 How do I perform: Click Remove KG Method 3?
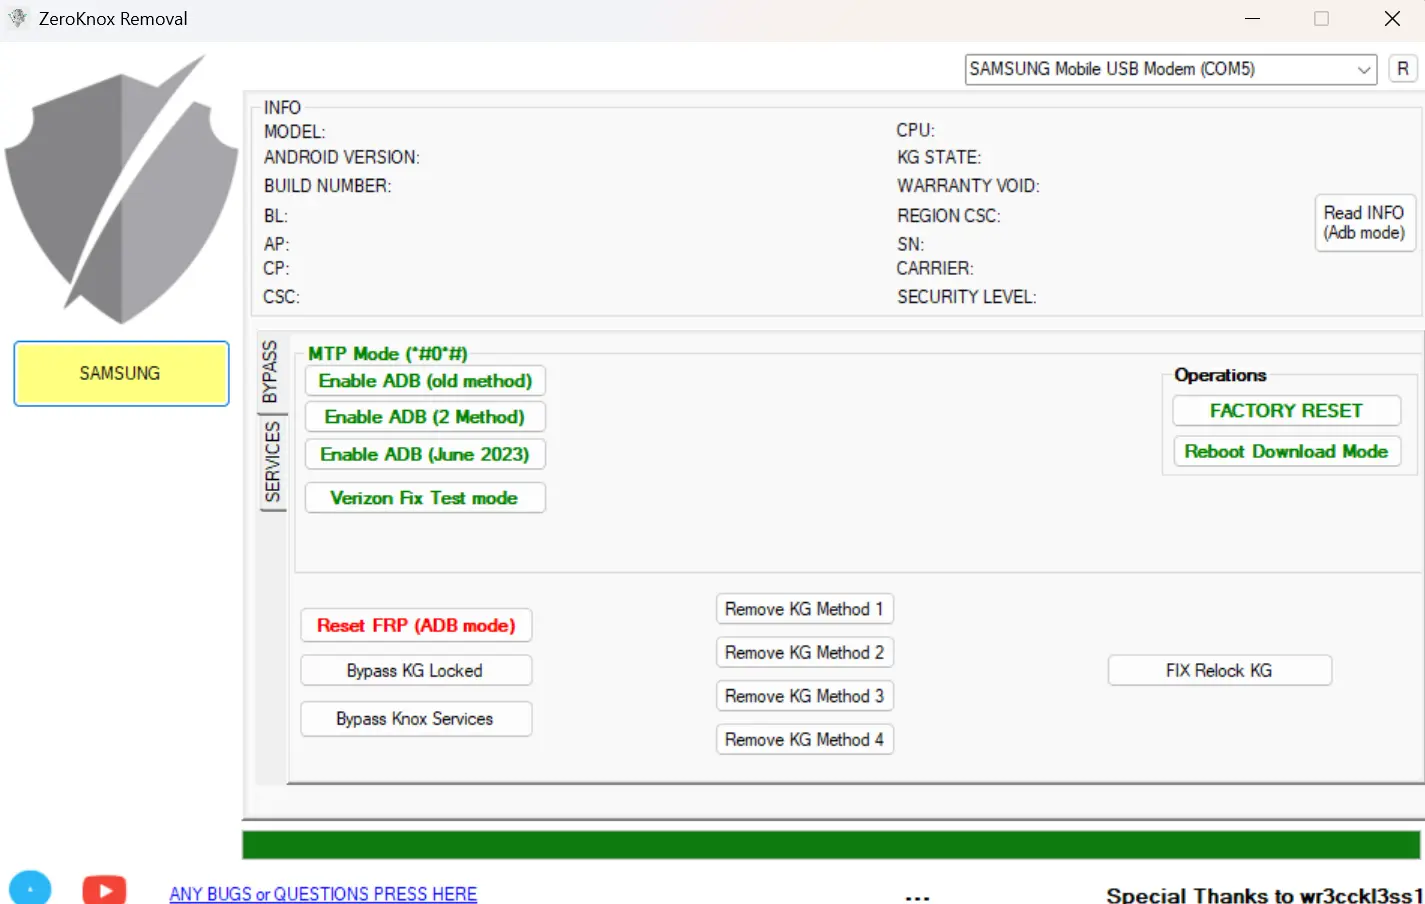[x=805, y=696]
